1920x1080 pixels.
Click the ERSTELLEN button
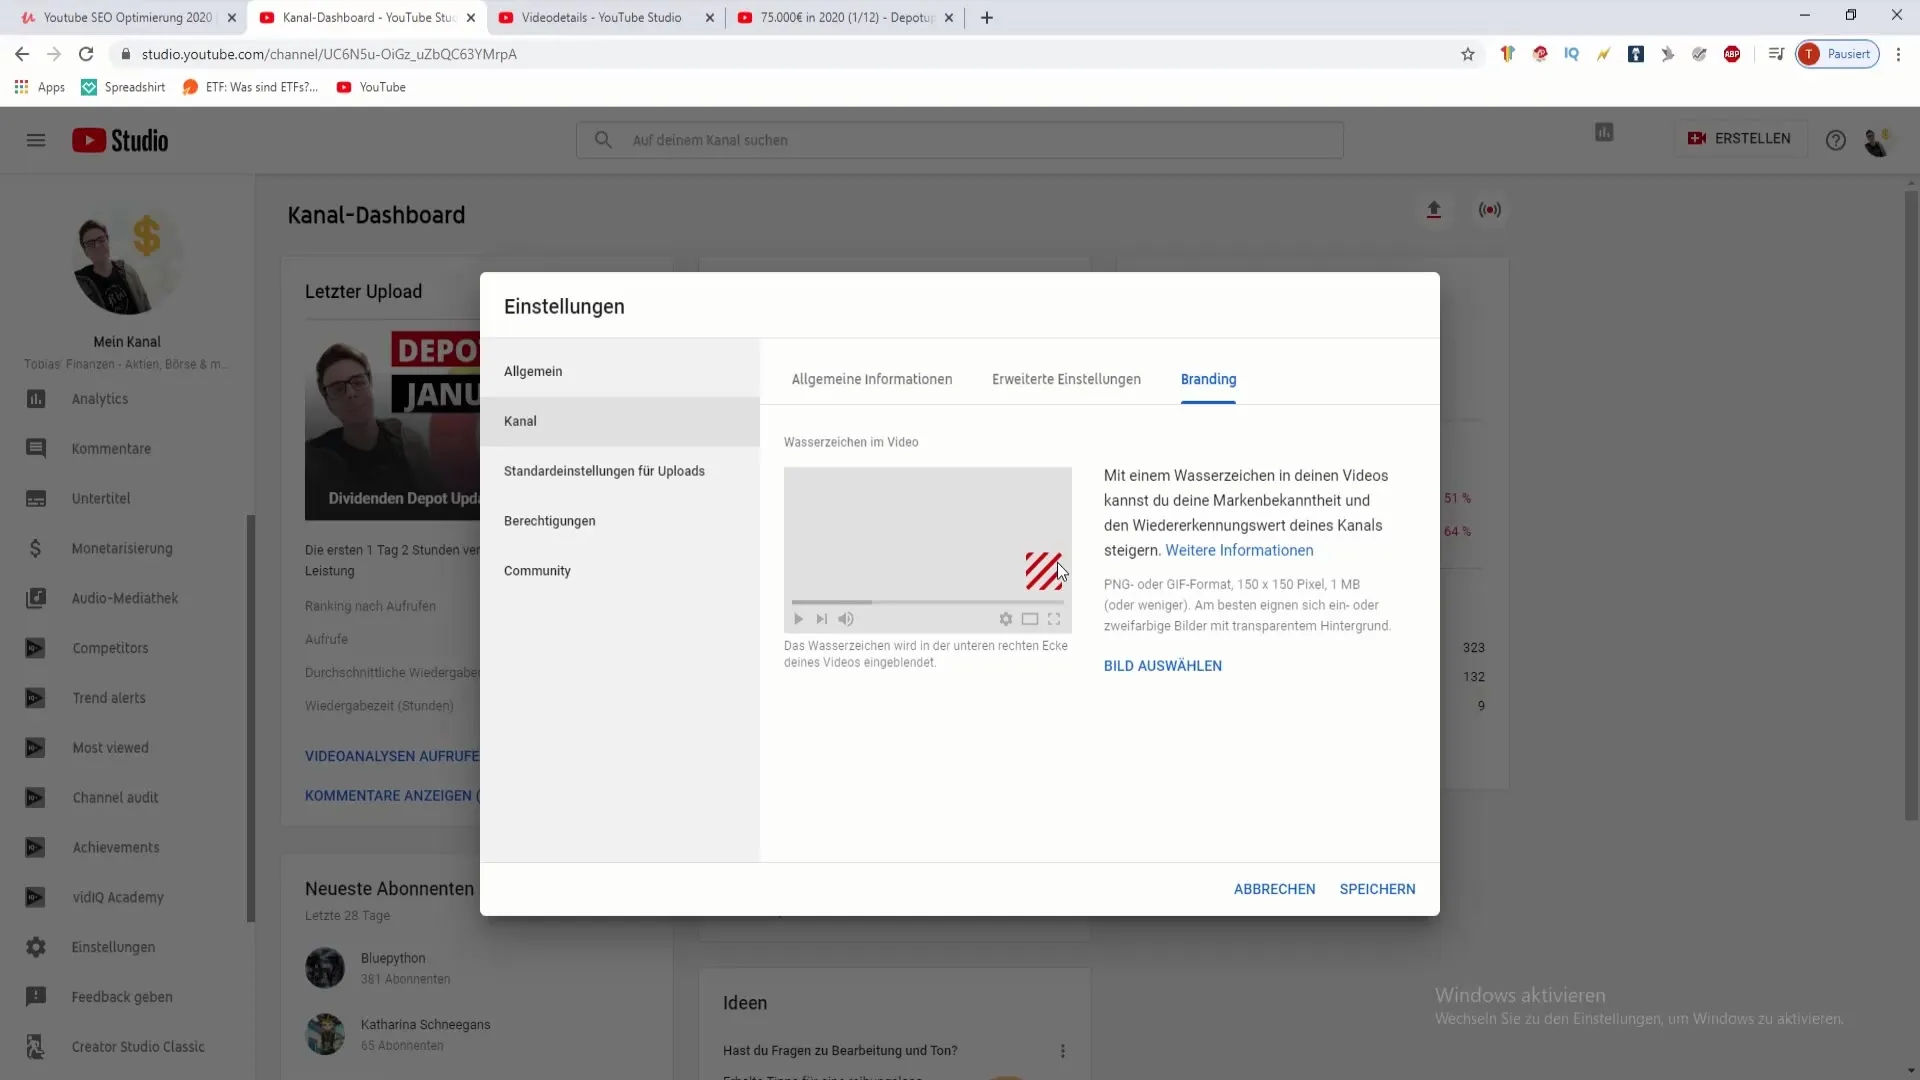(x=1740, y=139)
